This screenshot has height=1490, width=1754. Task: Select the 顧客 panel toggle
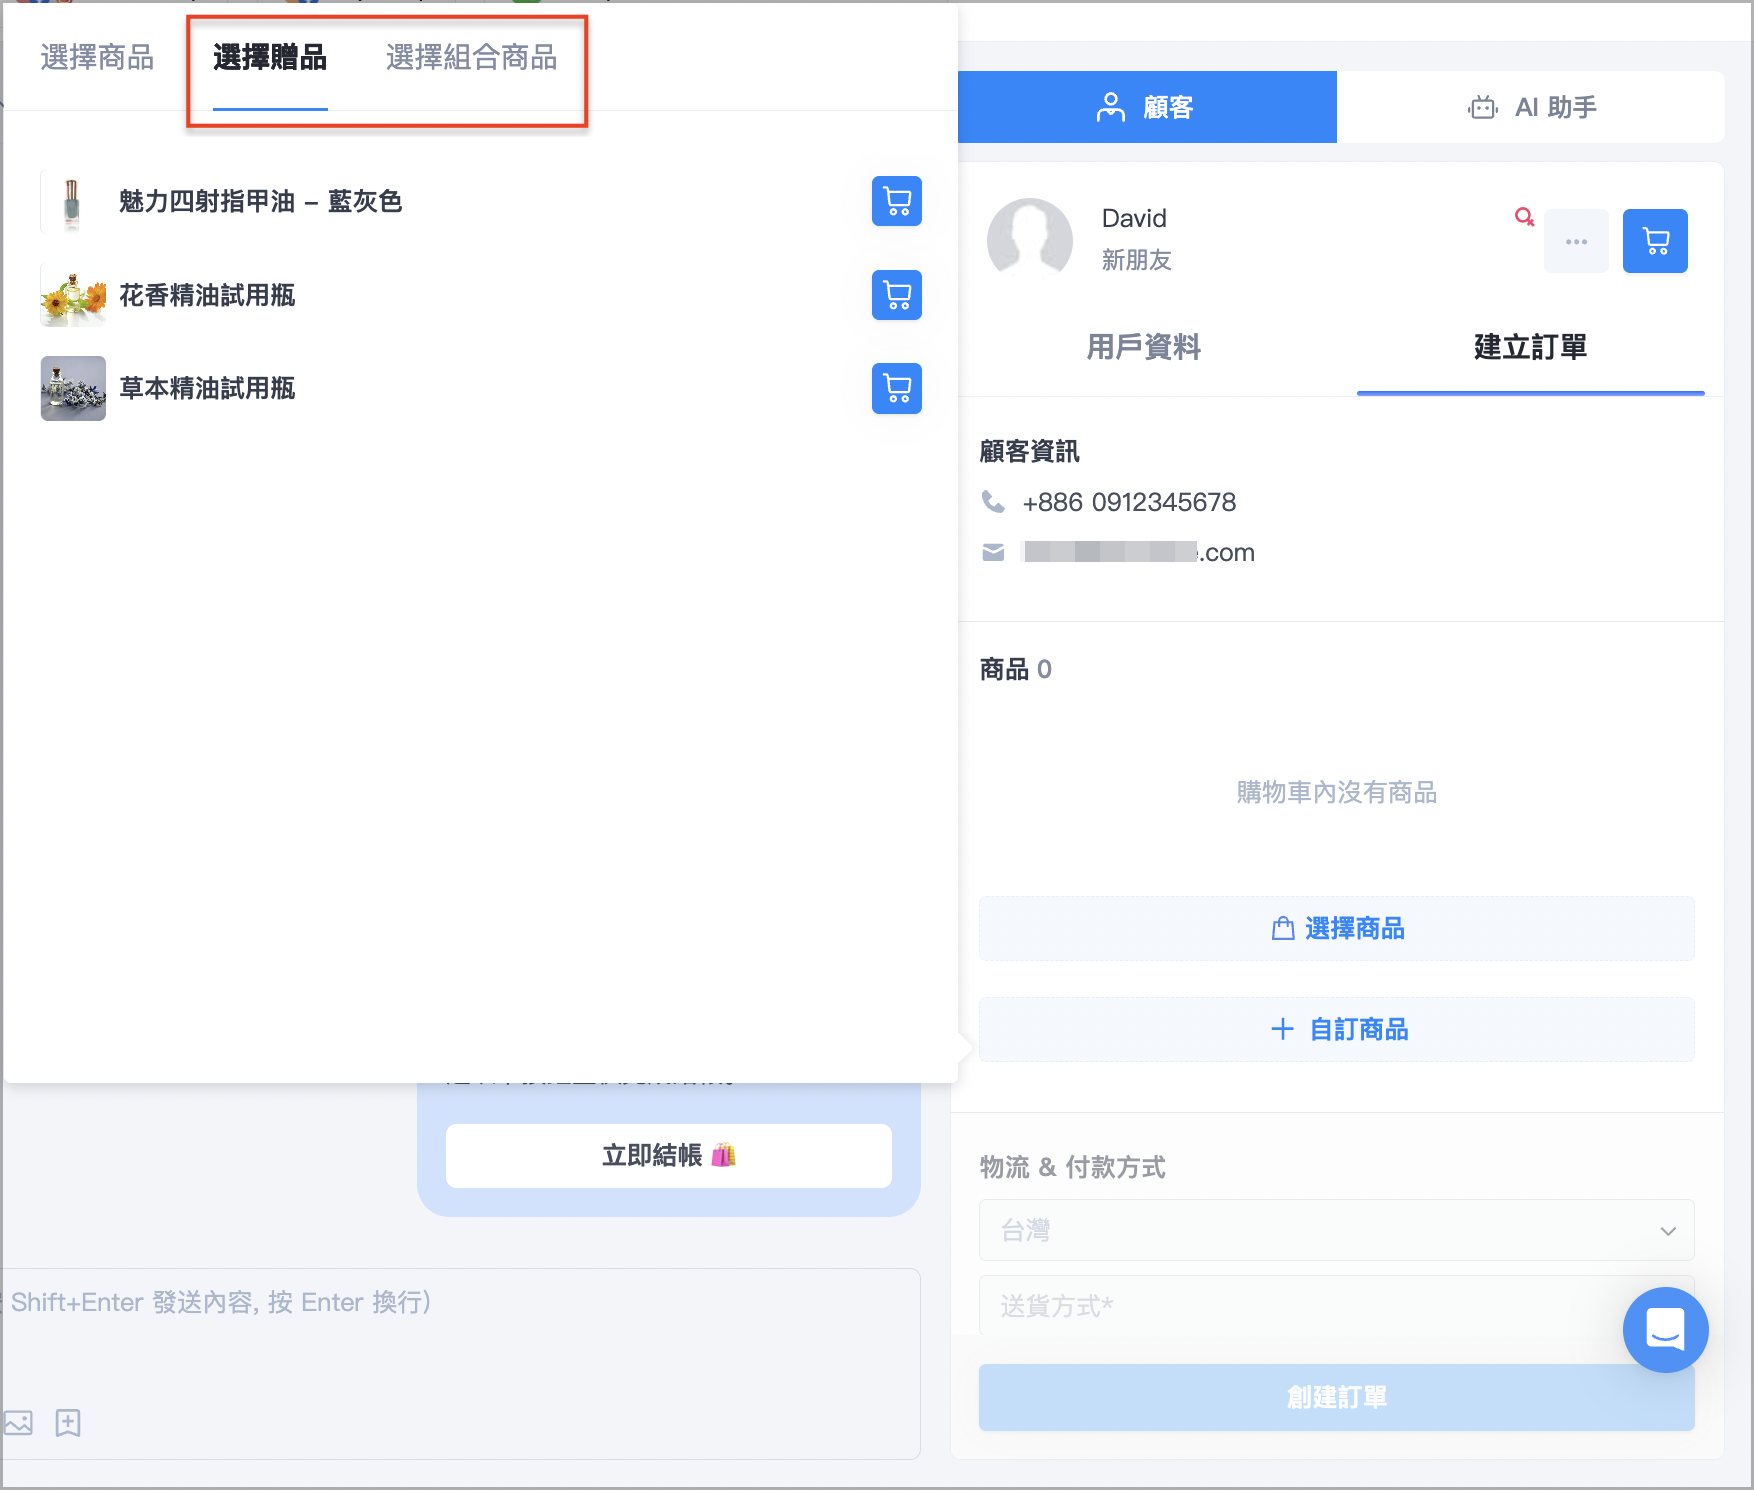(x=1146, y=107)
